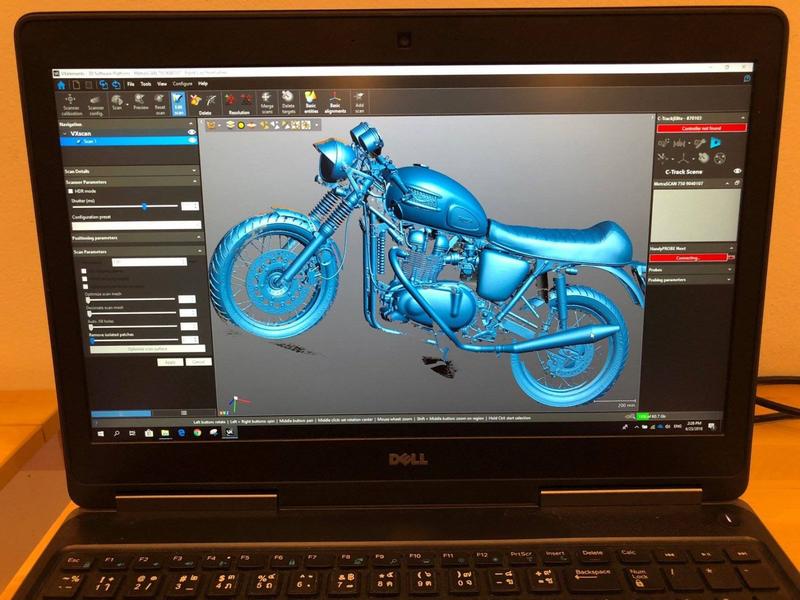The height and width of the screenshot is (600, 800).
Task: Click the Shutter (ms) slider handle
Action: (x=145, y=205)
